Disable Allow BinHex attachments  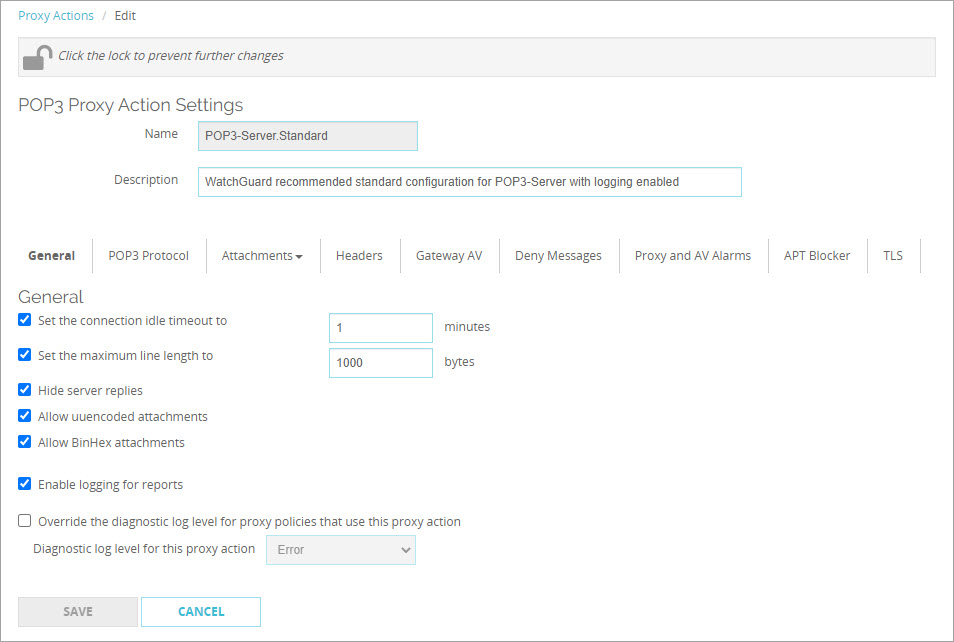tap(24, 441)
